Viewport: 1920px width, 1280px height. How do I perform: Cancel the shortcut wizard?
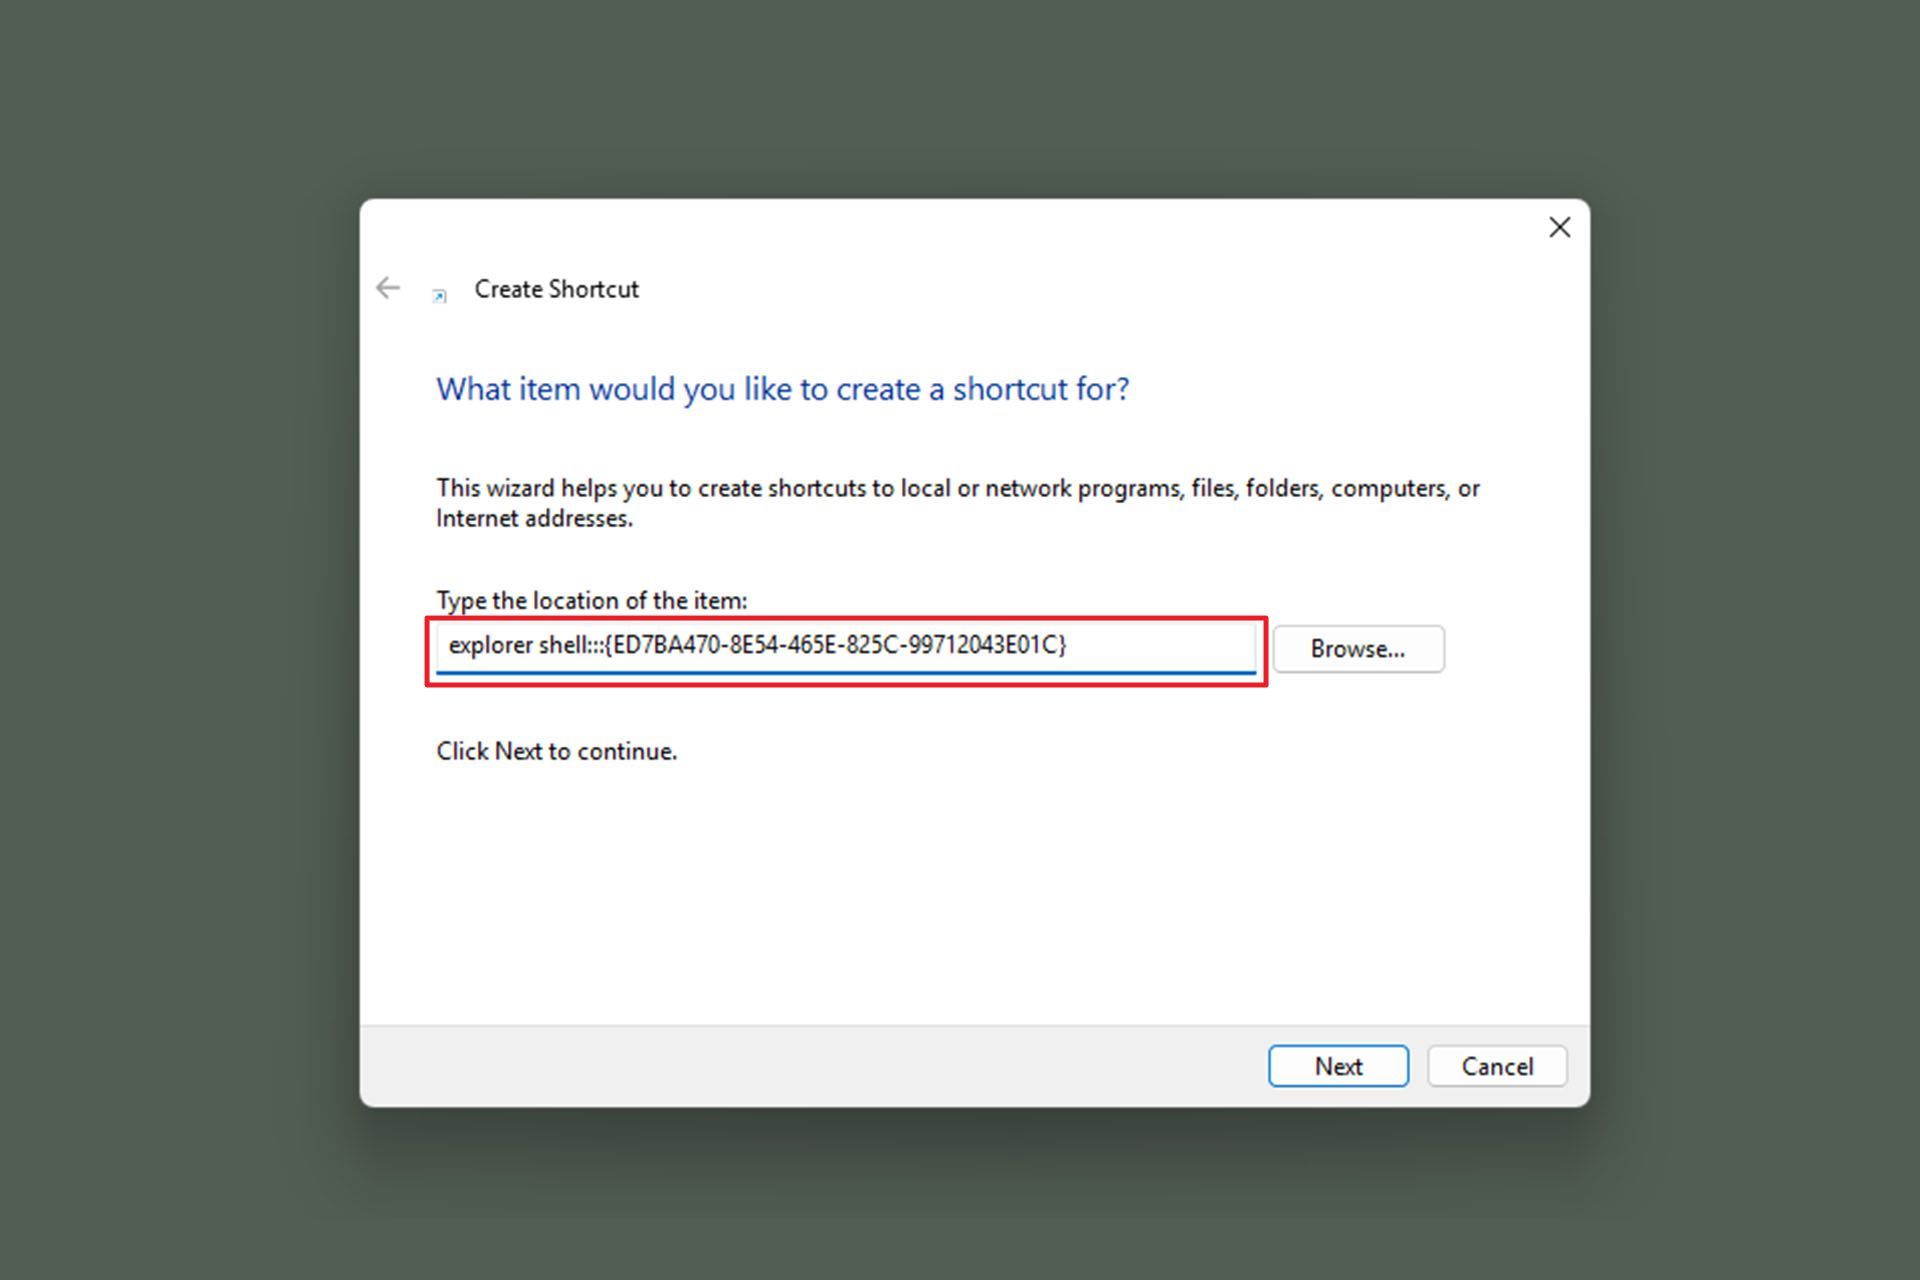tap(1496, 1066)
